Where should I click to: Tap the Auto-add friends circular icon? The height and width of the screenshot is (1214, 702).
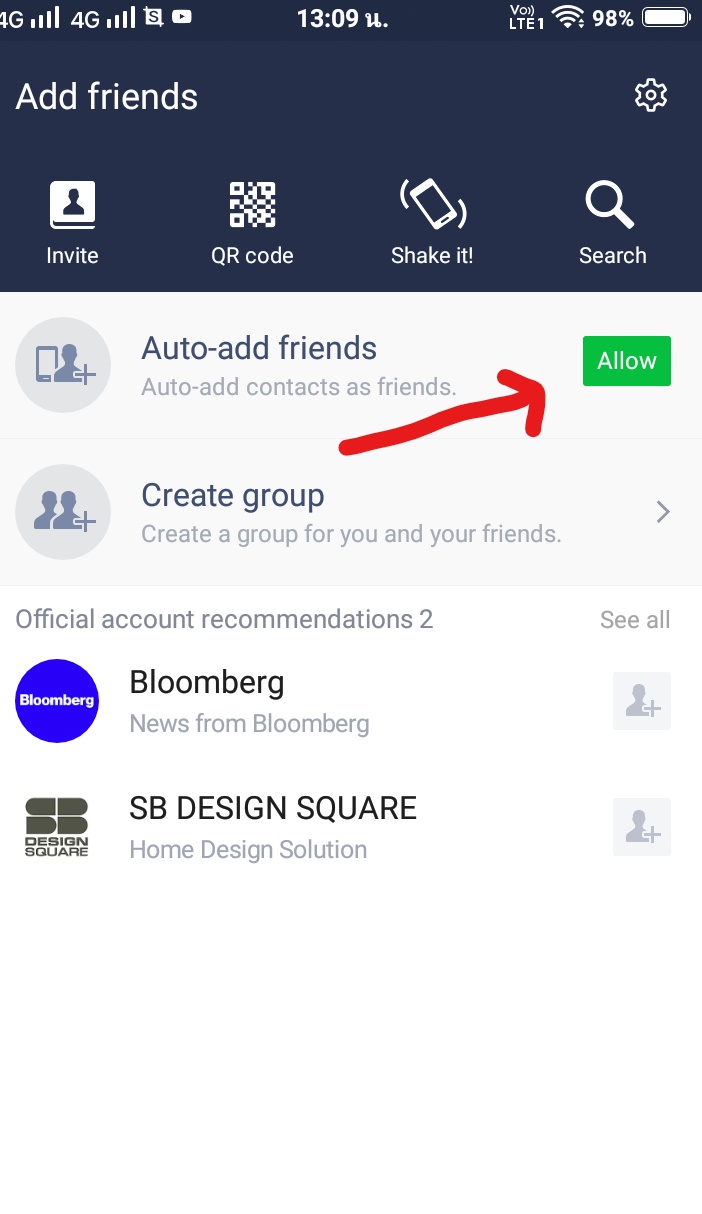pos(63,366)
